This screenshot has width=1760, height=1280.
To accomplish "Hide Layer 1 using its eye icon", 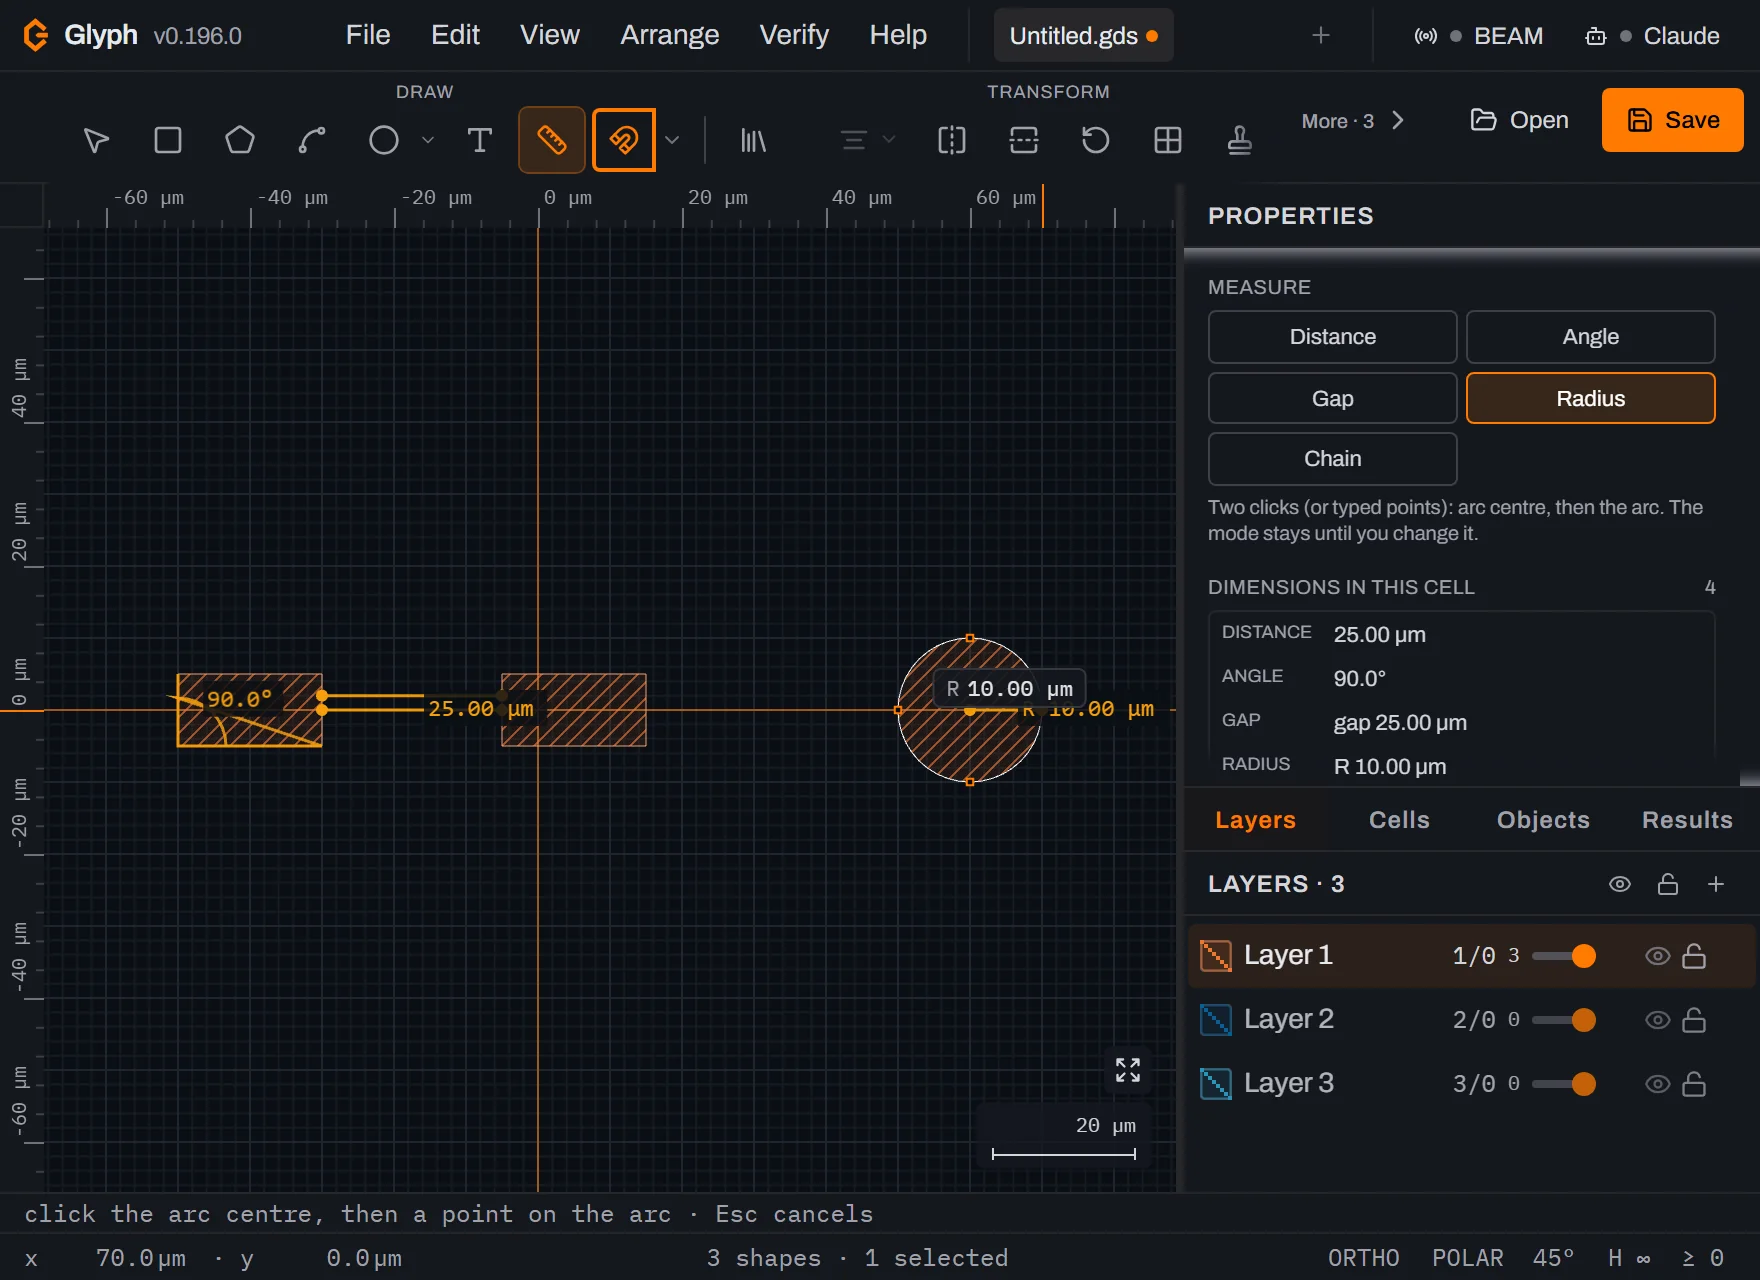I will click(1658, 956).
